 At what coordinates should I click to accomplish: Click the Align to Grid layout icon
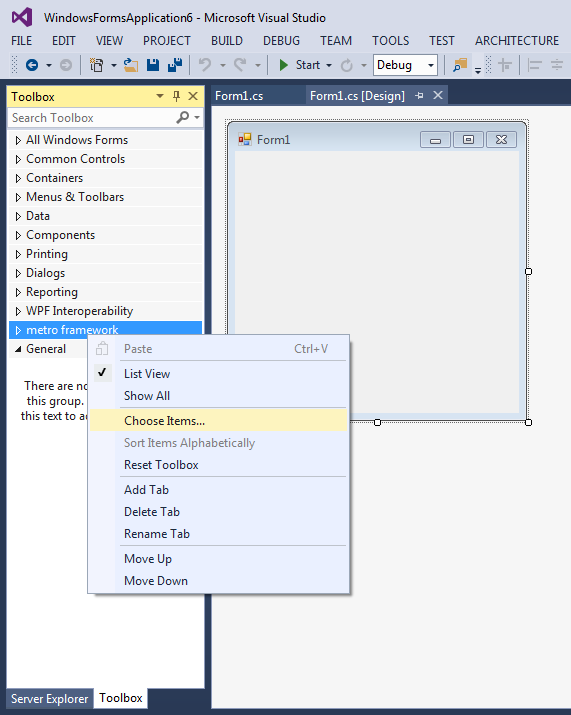[x=505, y=65]
